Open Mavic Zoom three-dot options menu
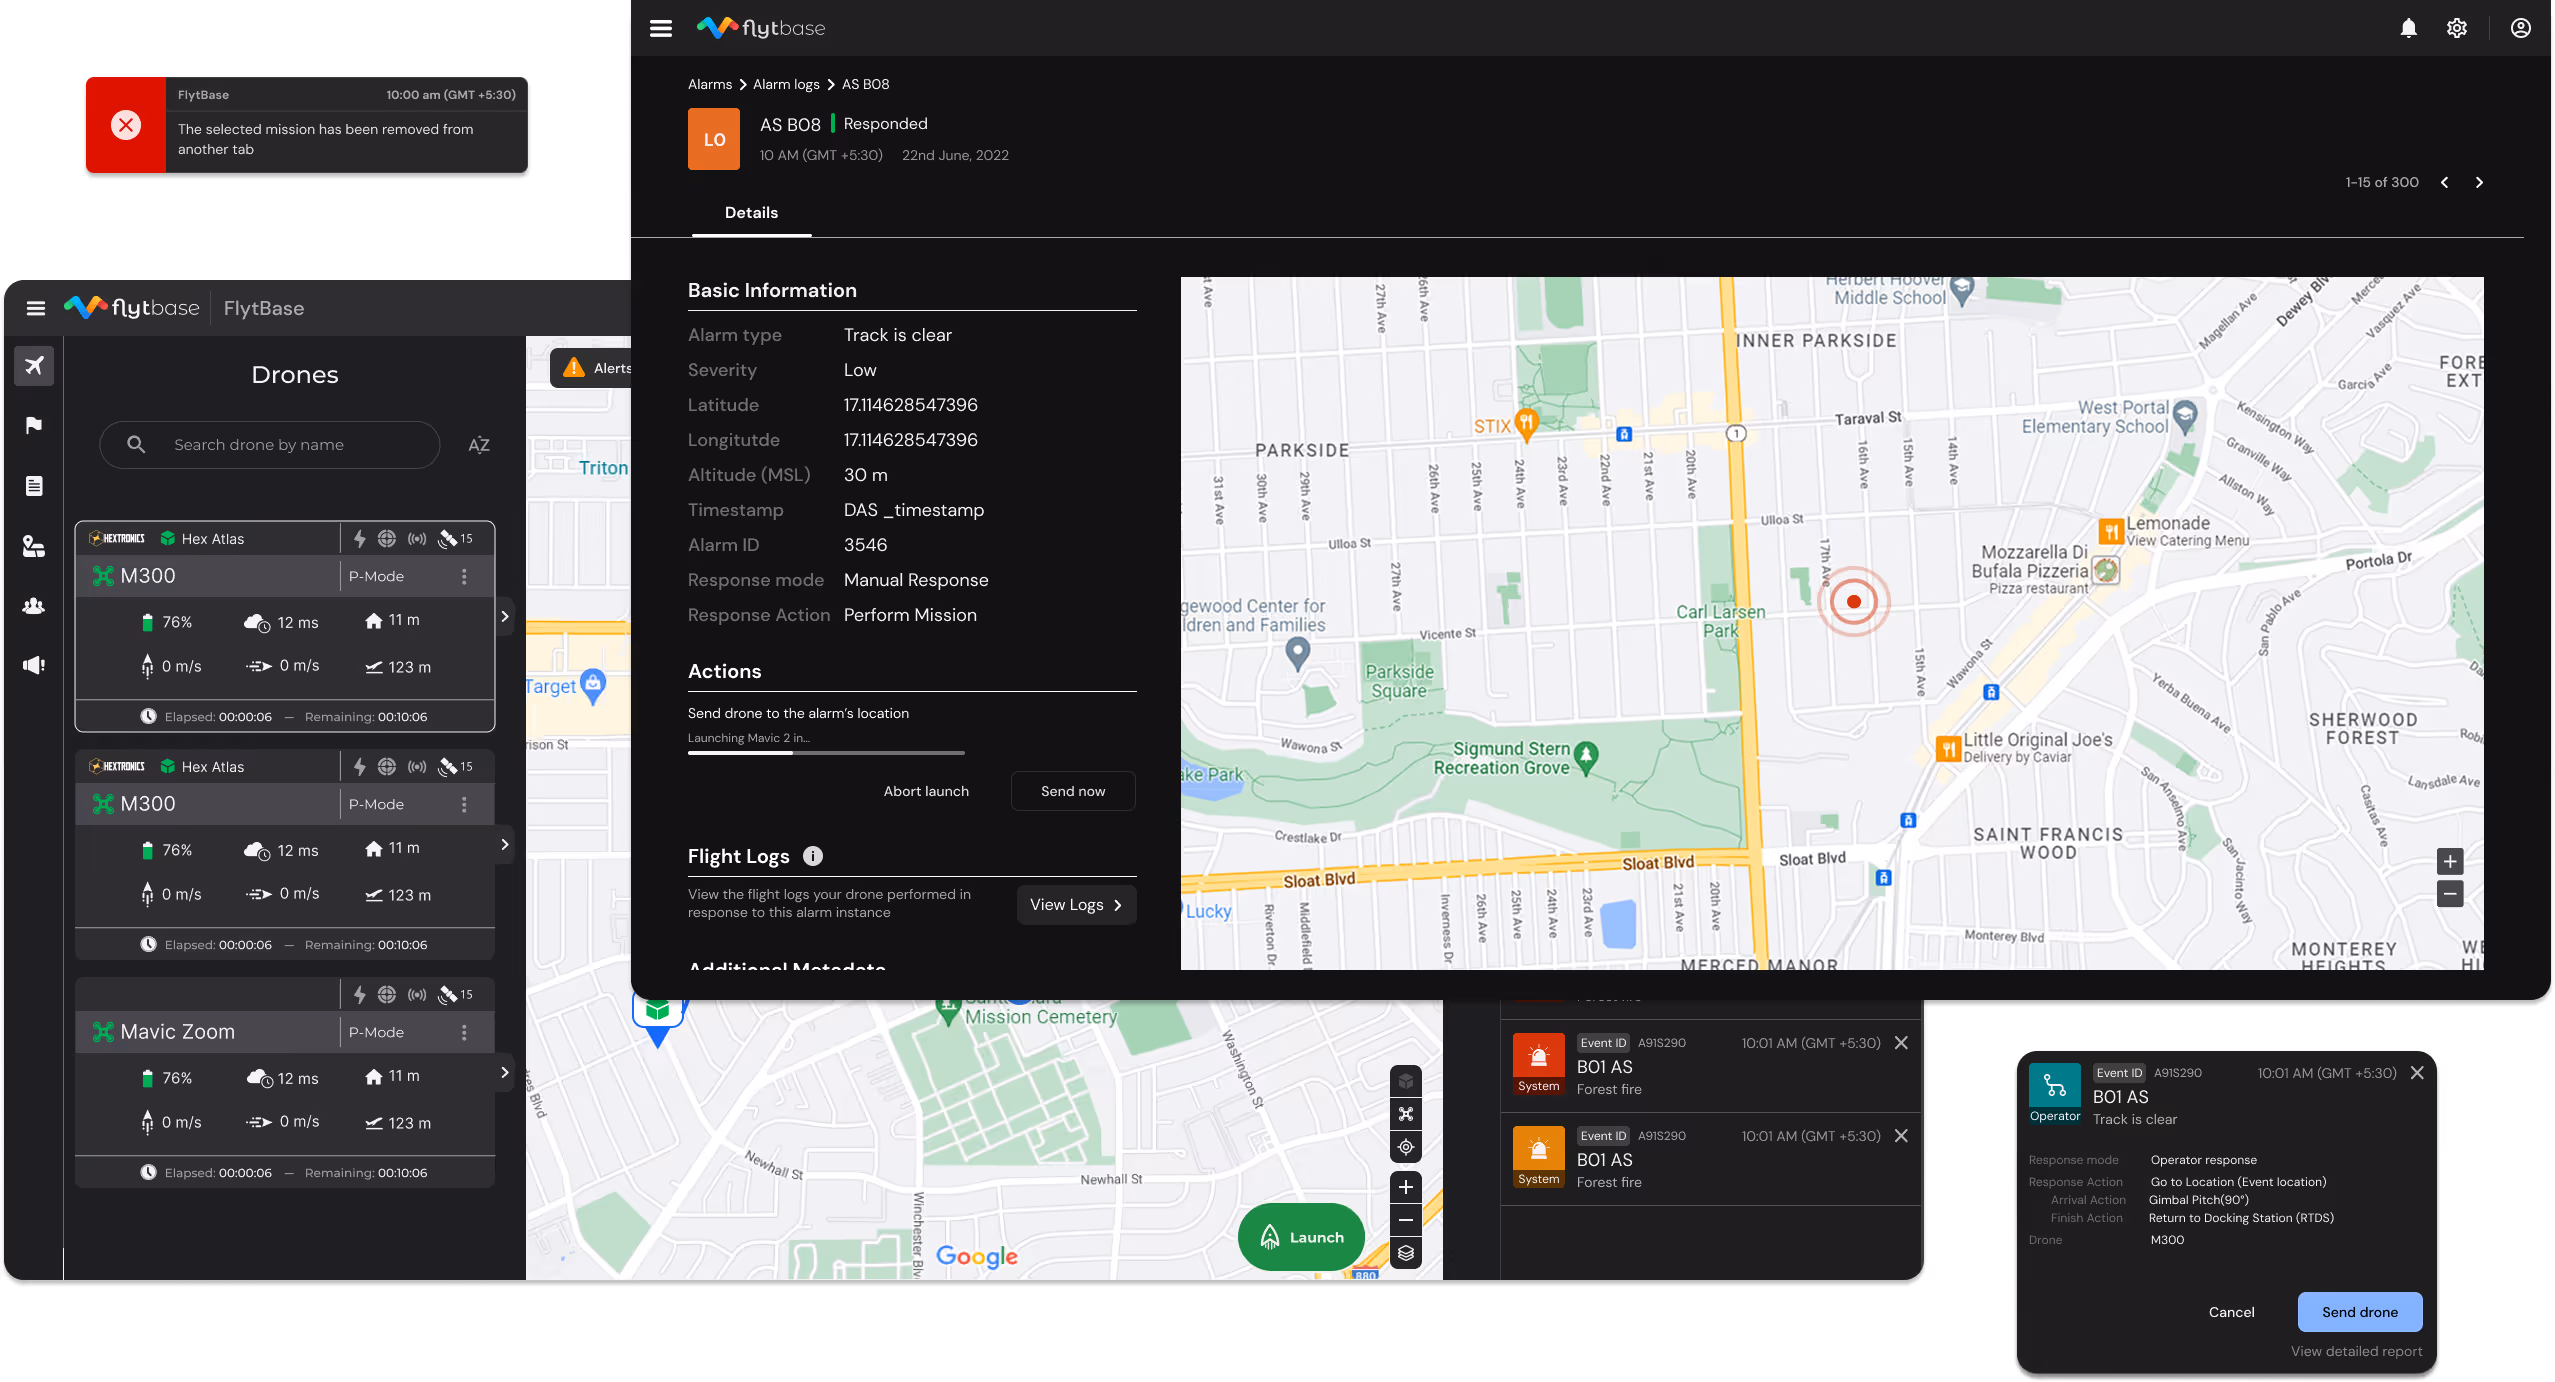This screenshot has width=2555, height=1382. tap(464, 1032)
